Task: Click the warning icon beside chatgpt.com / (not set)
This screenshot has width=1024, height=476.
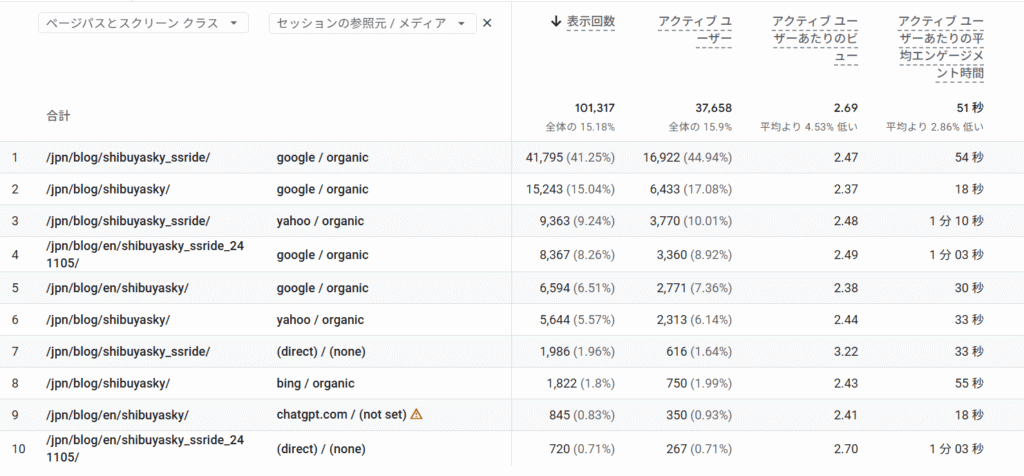Action: pos(417,414)
